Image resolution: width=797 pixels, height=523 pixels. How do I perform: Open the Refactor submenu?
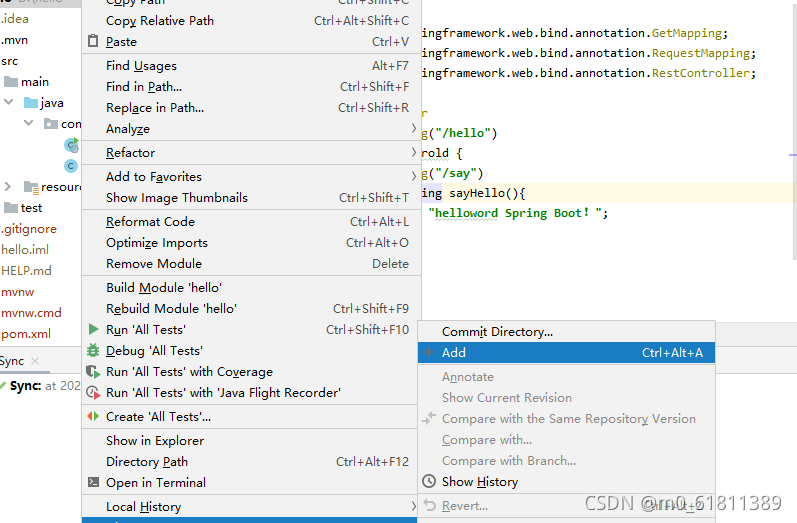[251, 152]
